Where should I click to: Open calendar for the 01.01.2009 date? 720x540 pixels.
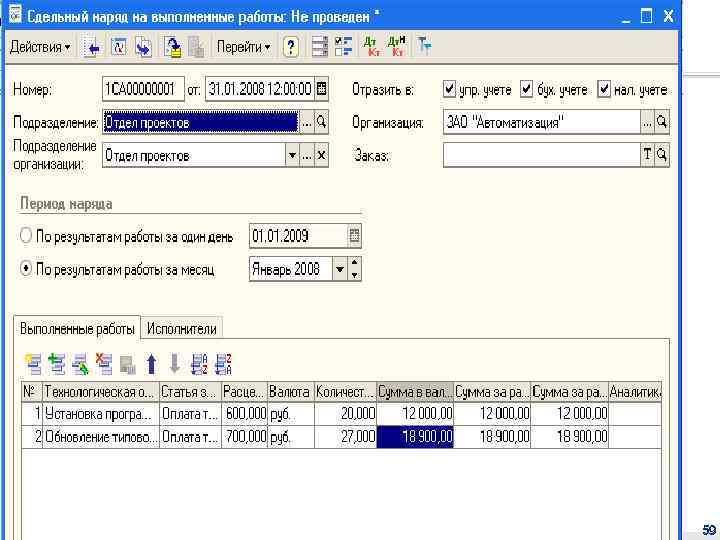click(x=354, y=236)
